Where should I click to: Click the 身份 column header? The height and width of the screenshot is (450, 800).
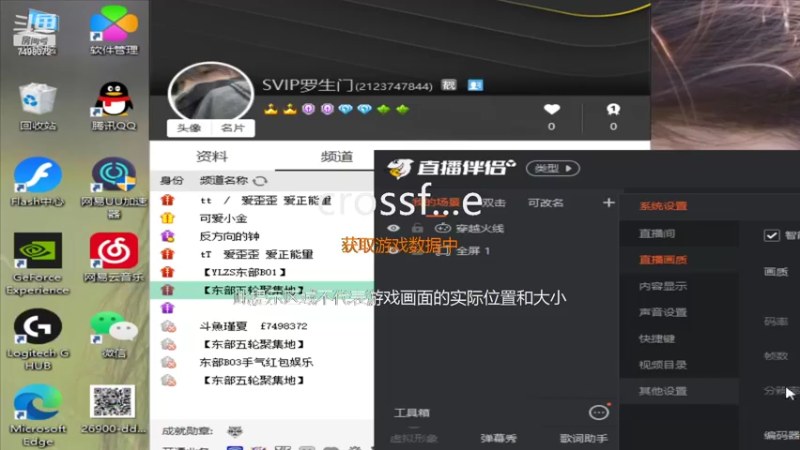pos(171,181)
